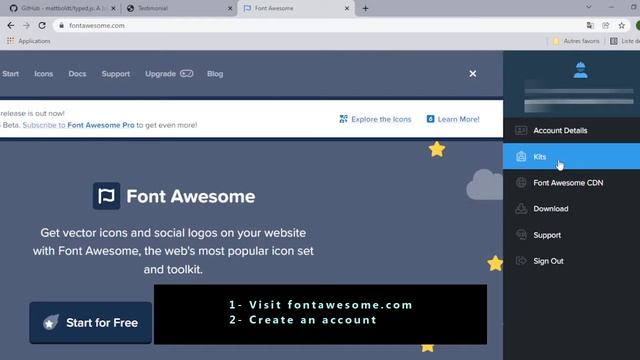
Task: Go to the Start nav link
Action: pyautogui.click(x=11, y=74)
